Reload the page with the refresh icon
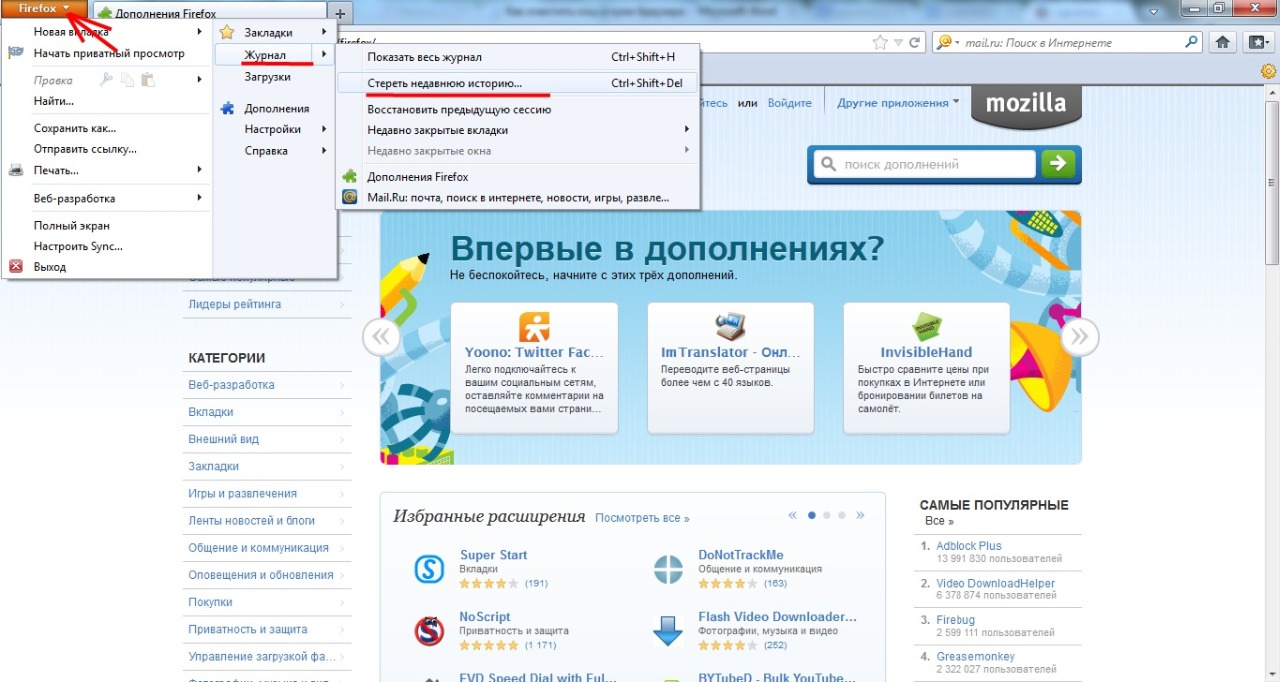 tap(915, 43)
